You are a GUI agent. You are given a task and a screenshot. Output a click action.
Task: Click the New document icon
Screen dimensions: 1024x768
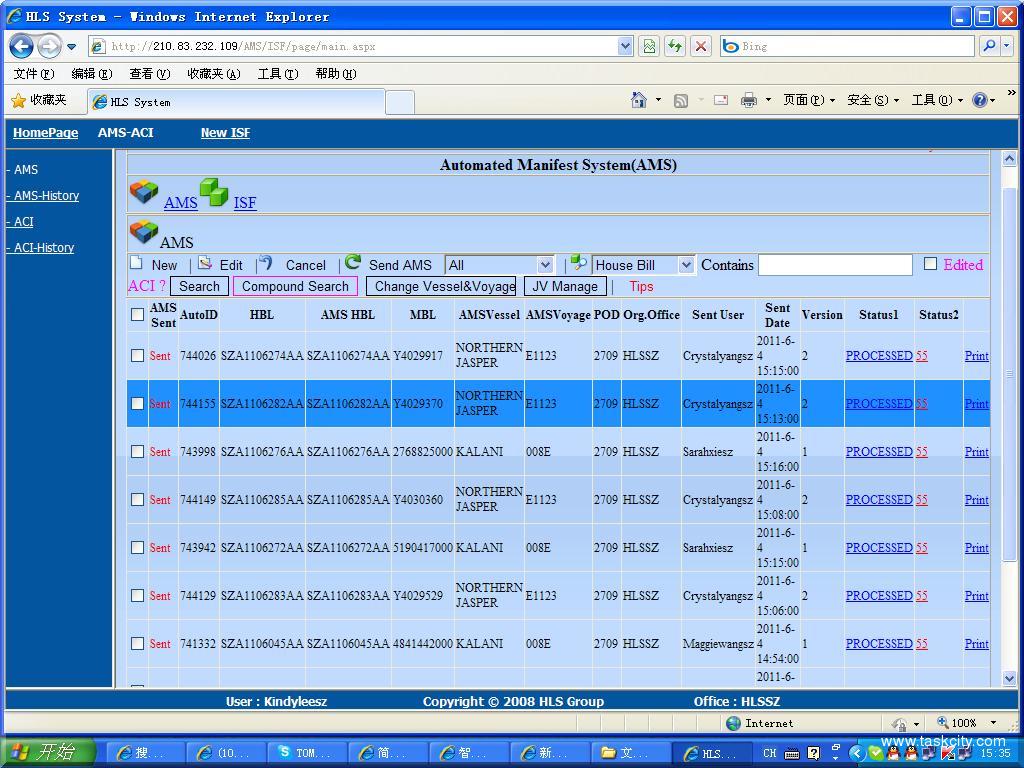(136, 263)
